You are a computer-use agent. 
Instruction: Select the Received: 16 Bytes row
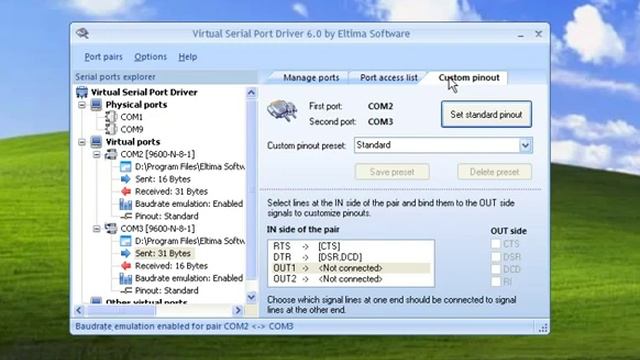(171, 266)
